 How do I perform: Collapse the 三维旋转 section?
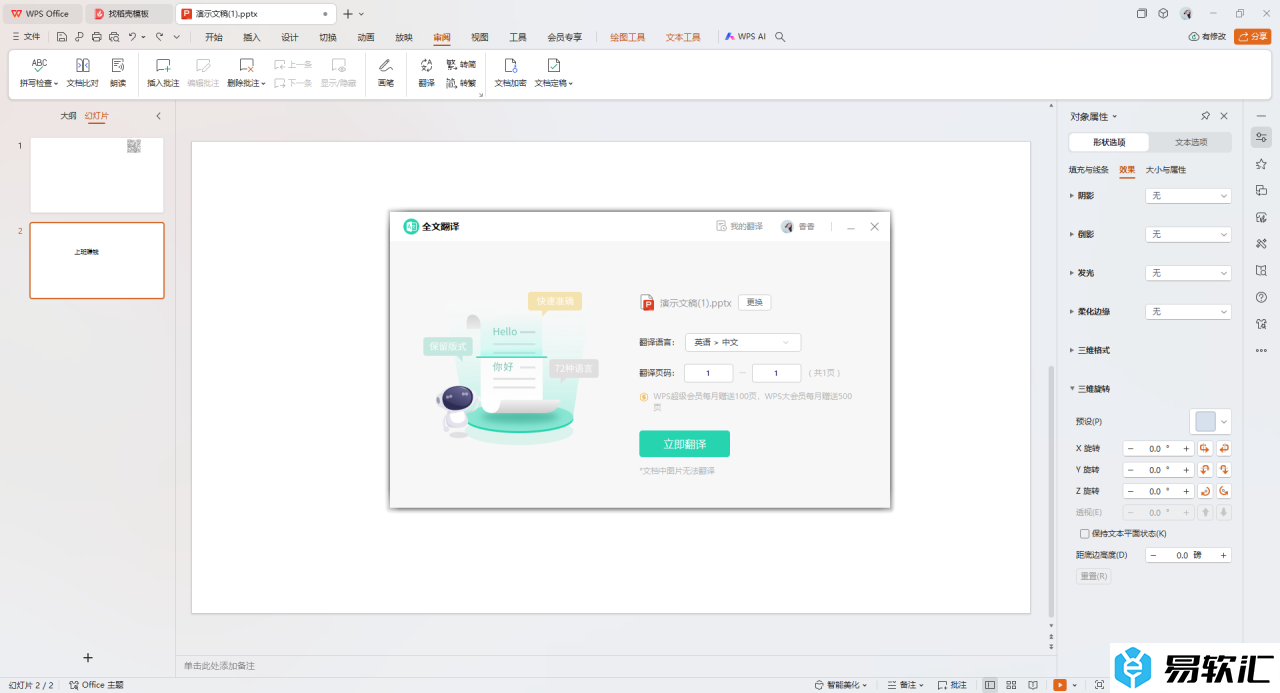pos(1091,389)
